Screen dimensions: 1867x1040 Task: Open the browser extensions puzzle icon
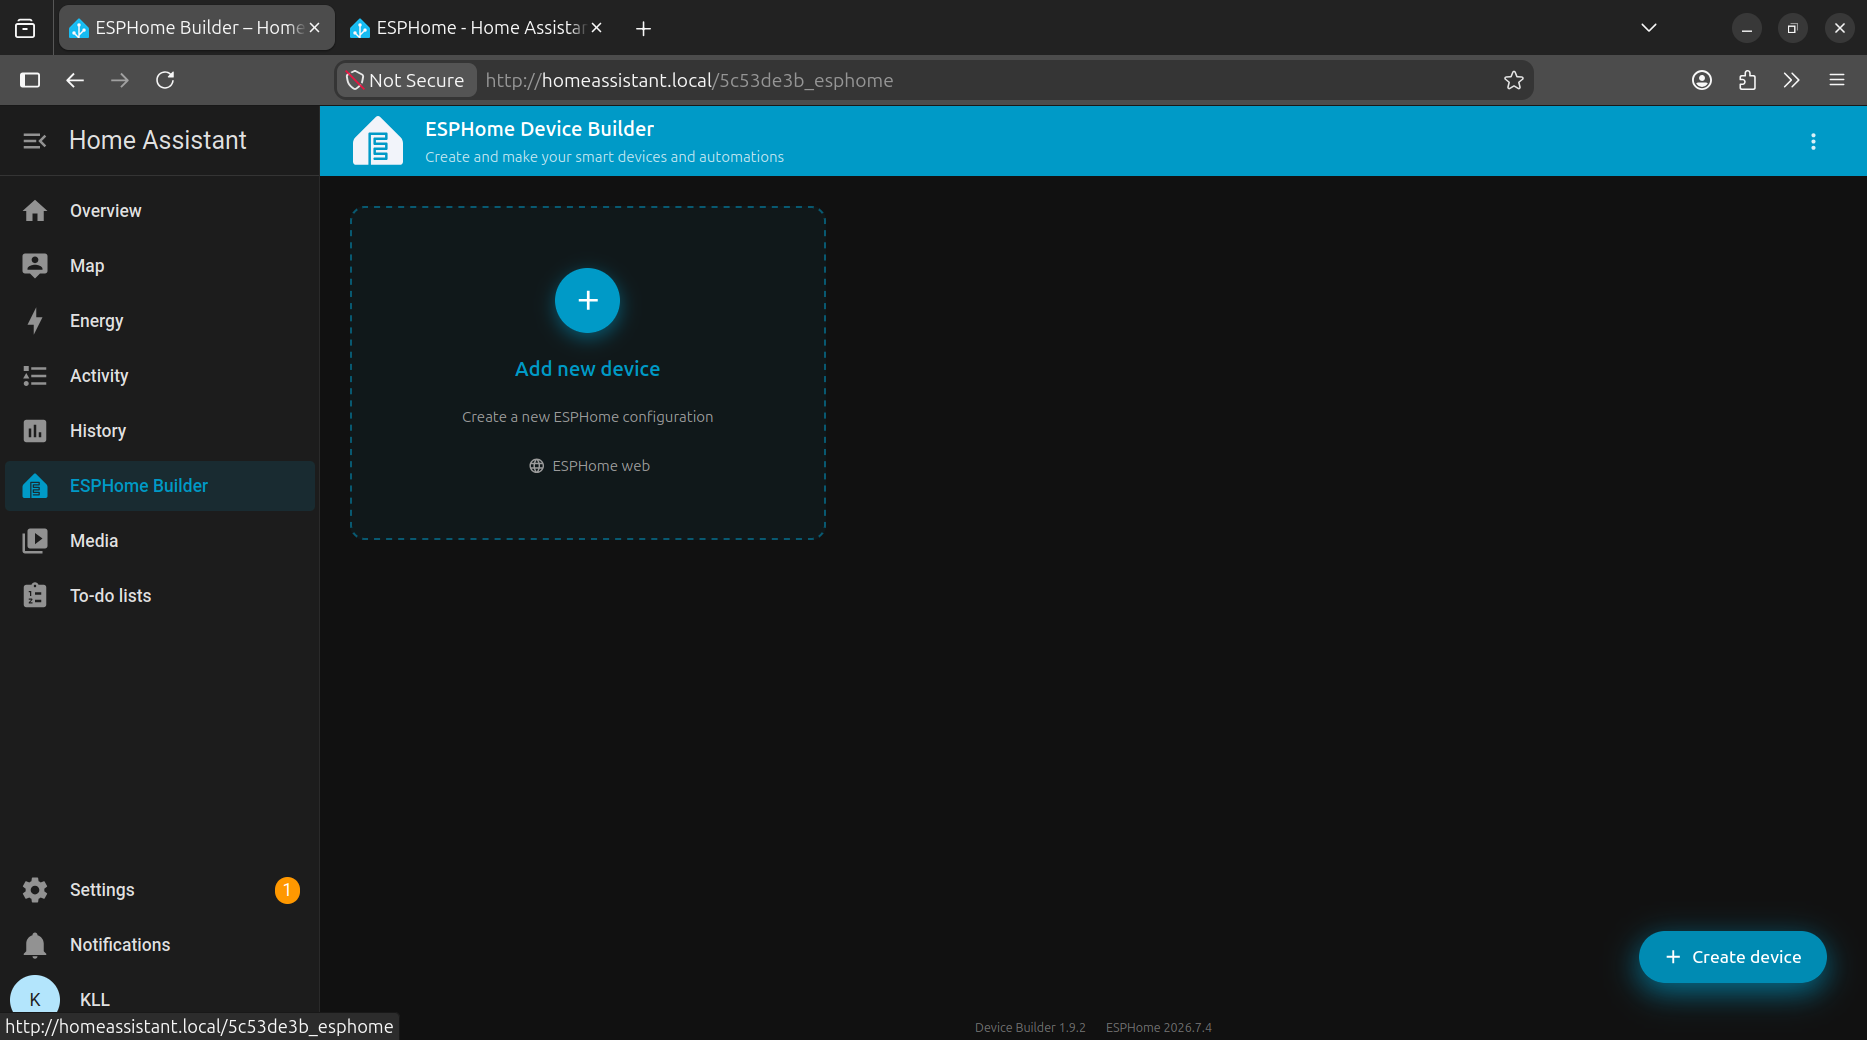click(x=1747, y=80)
